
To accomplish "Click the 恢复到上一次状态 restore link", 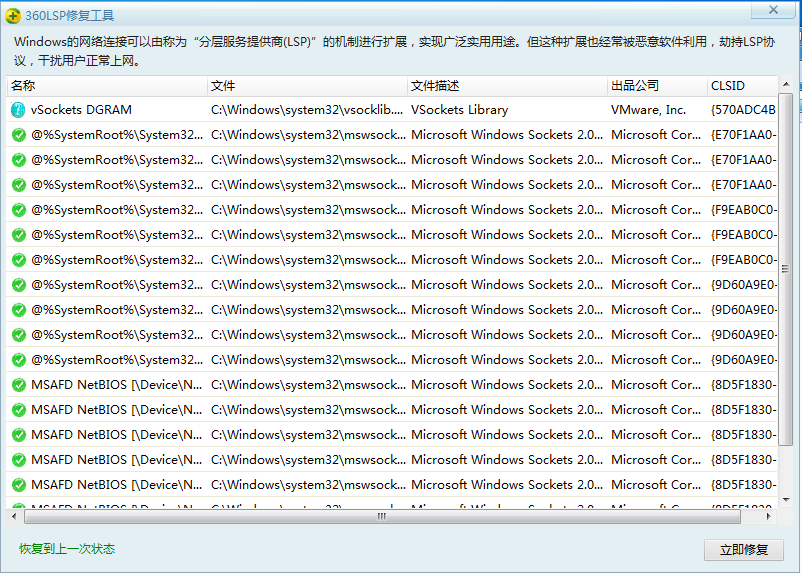I will pos(67,549).
